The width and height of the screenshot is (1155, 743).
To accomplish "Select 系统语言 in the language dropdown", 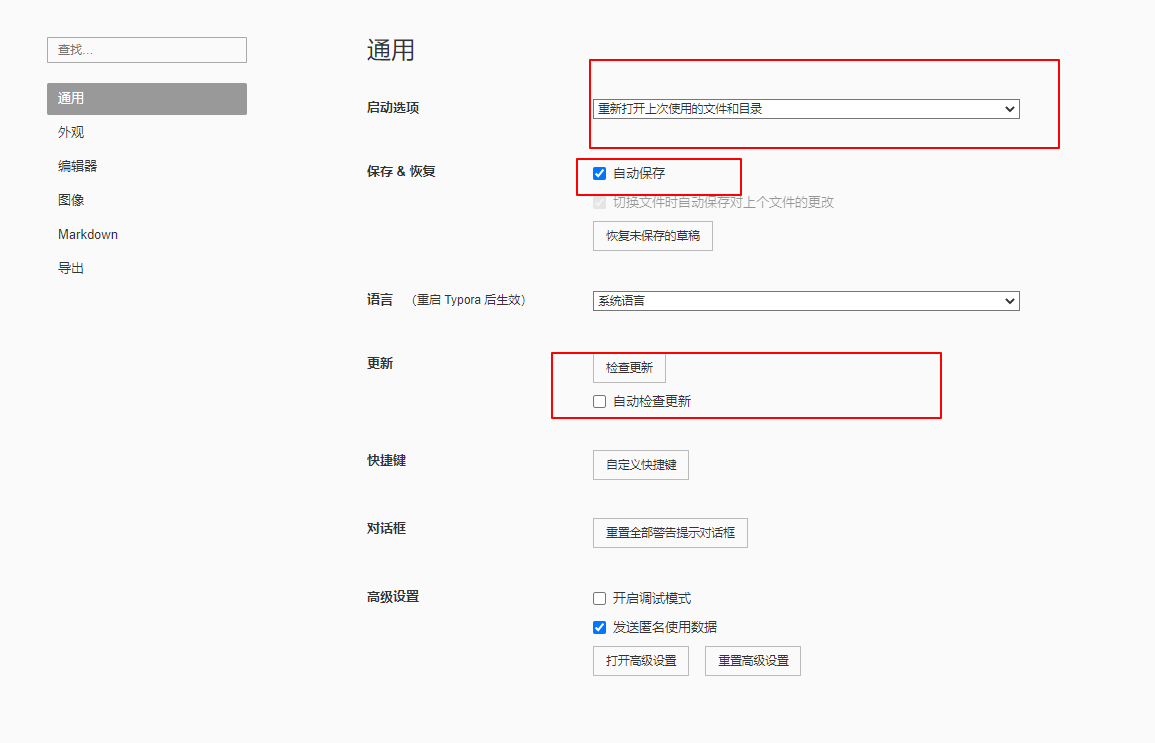I will tap(805, 300).
